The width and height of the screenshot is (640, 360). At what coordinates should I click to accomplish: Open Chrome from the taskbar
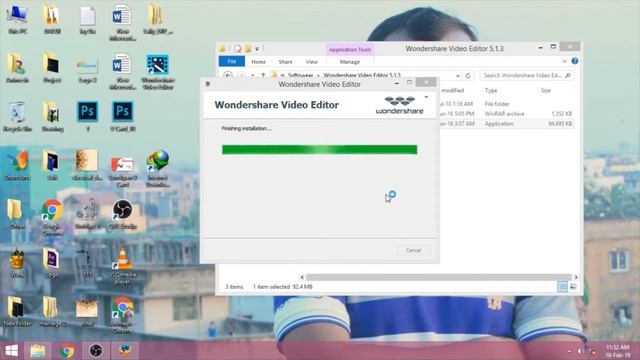click(x=67, y=351)
